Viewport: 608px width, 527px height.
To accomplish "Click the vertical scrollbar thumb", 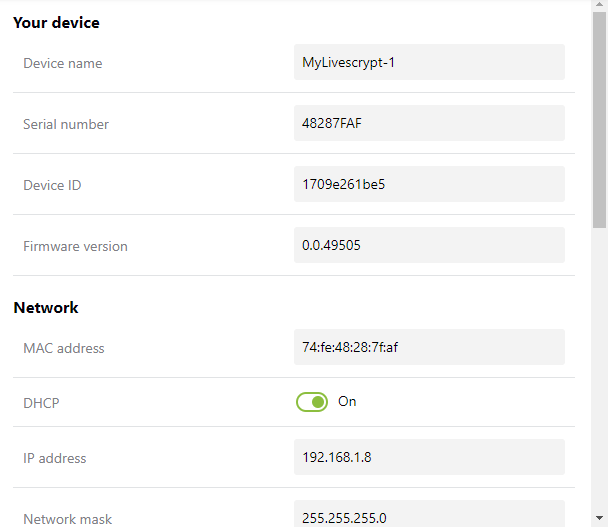I will point(599,120).
